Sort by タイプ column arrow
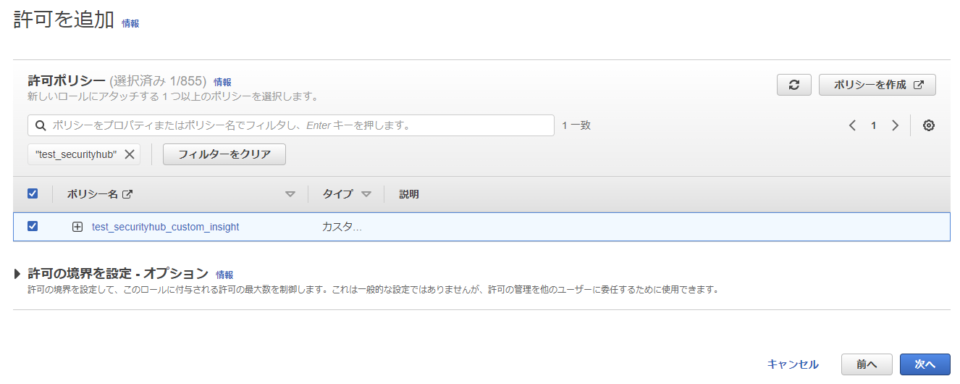This screenshot has width=960, height=384. 366,195
